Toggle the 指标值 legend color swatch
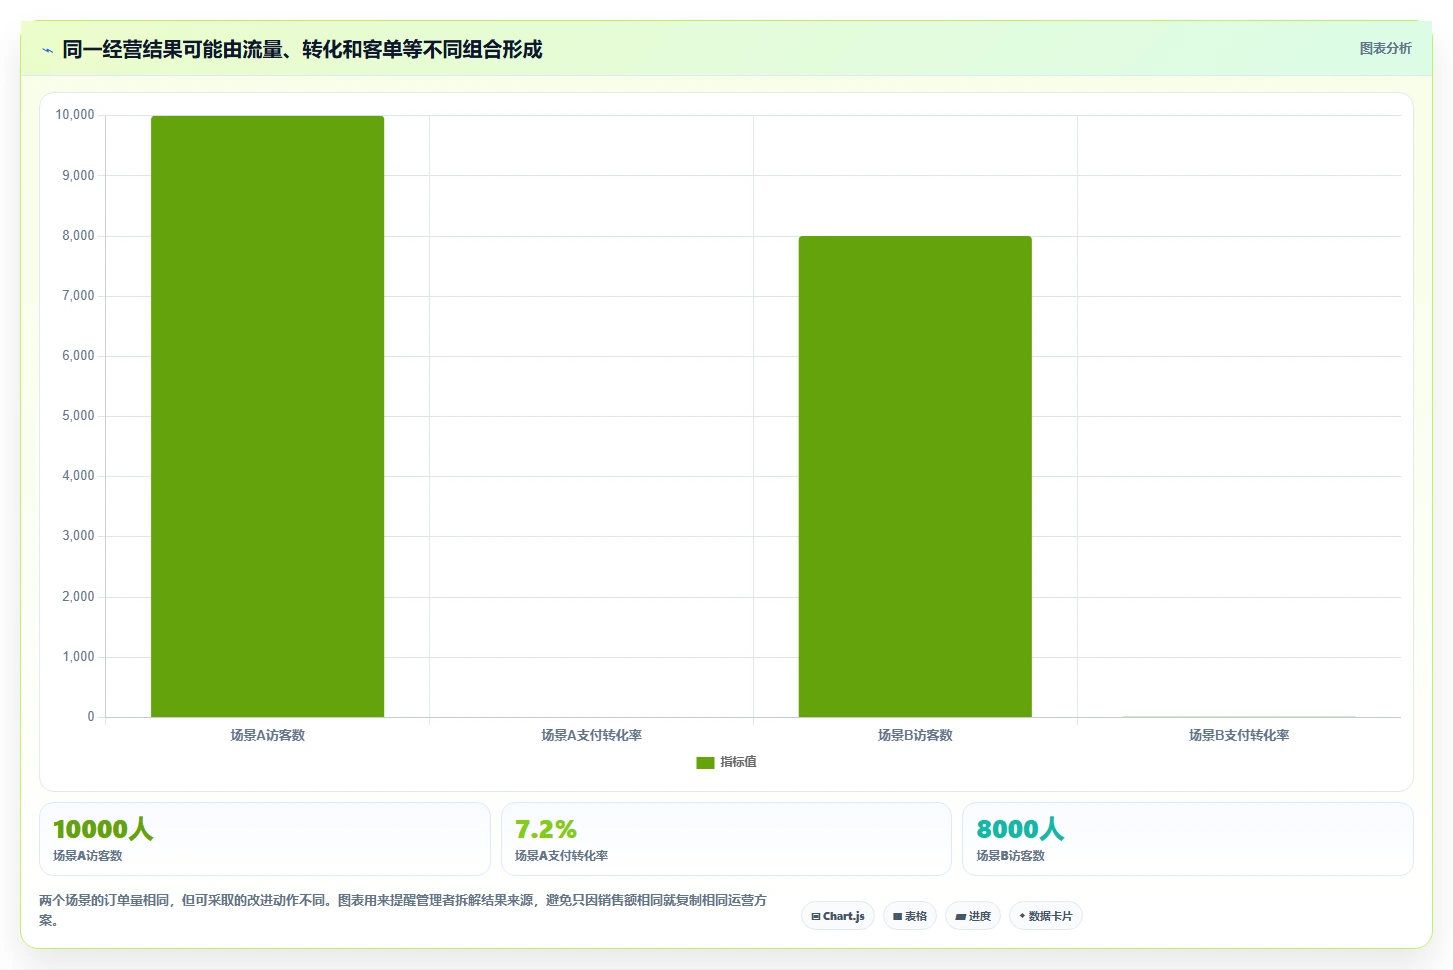Screen dimensions: 1453x970 click(705, 762)
